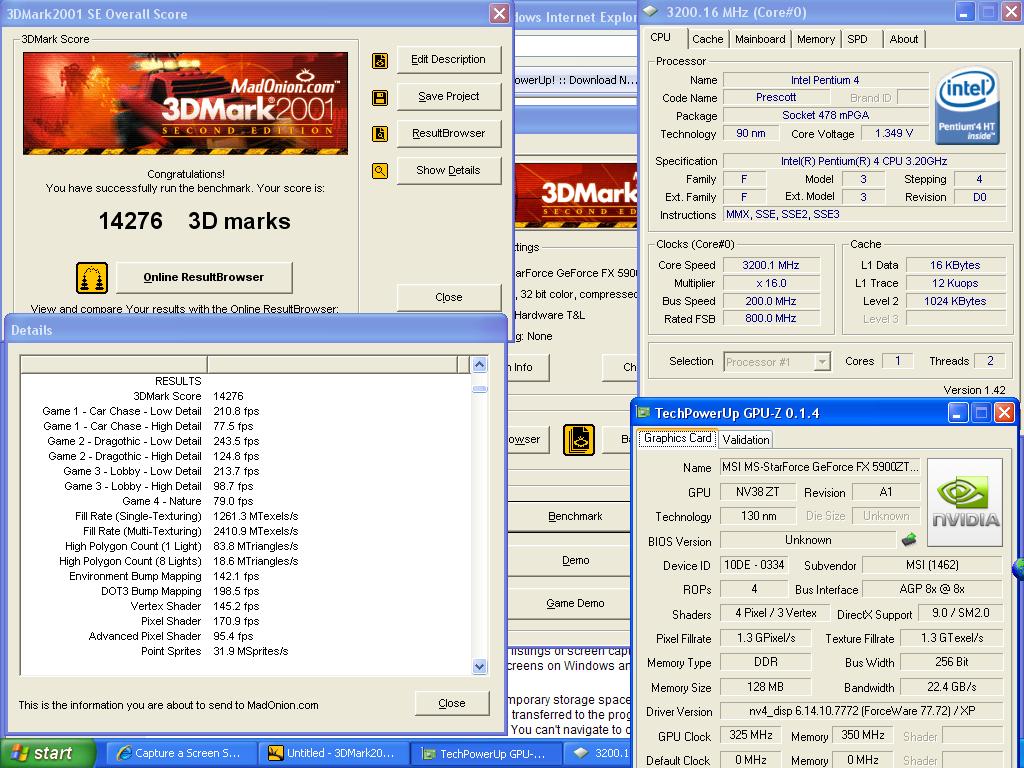Click the Core Voltage 1.349 V value
The width and height of the screenshot is (1024, 768).
tap(893, 133)
